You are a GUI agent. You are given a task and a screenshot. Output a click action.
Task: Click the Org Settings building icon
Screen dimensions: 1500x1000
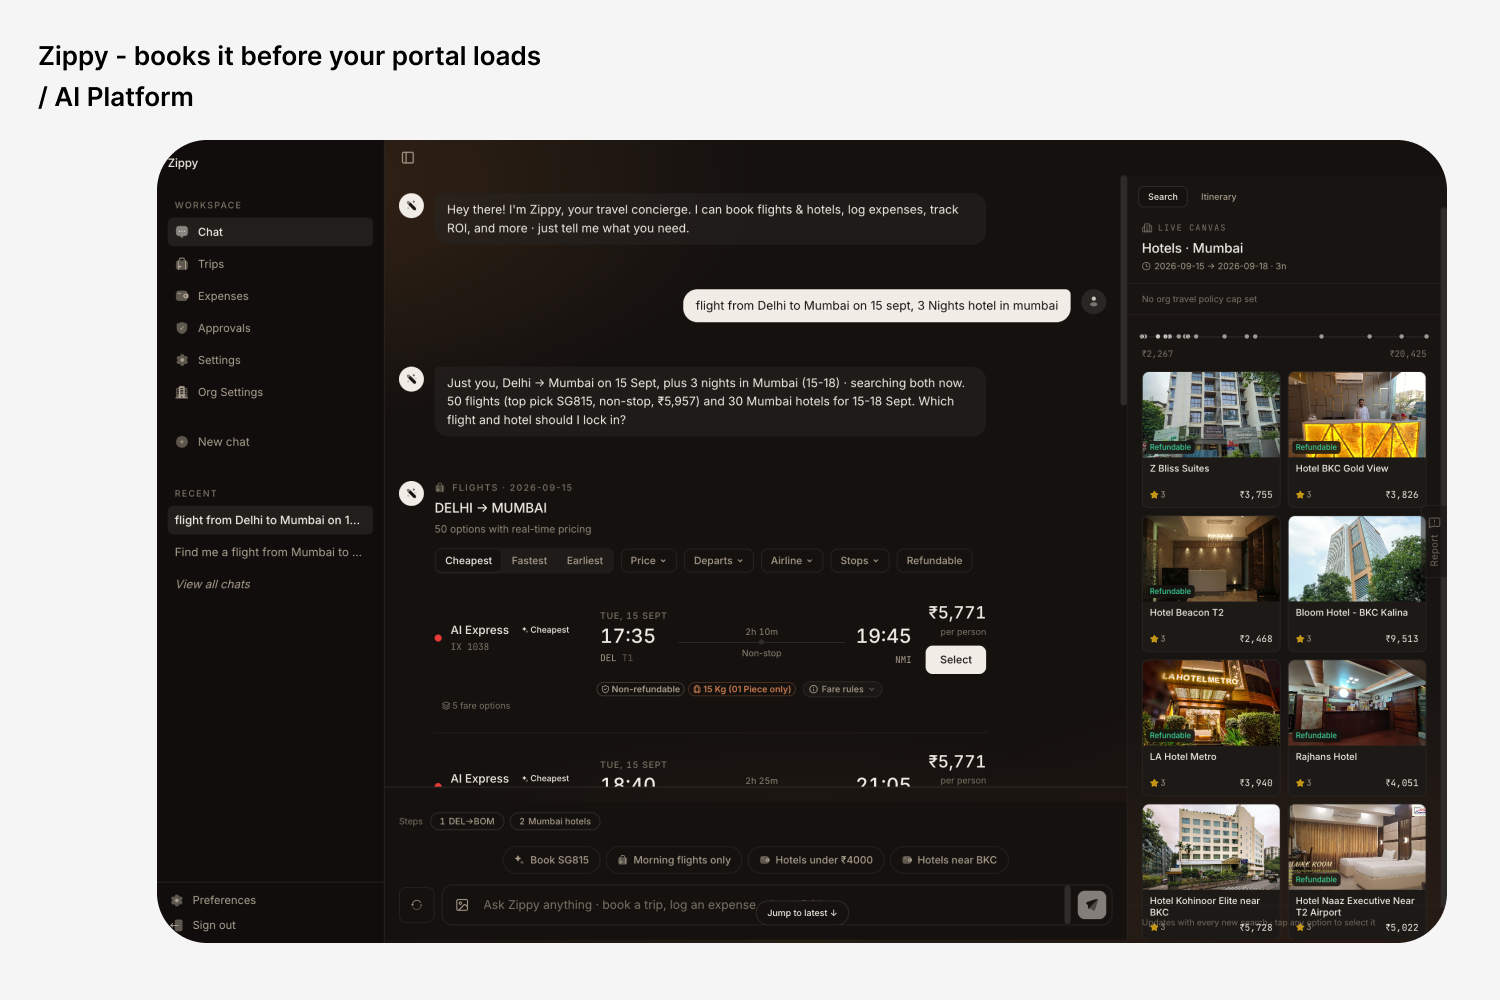[182, 392]
